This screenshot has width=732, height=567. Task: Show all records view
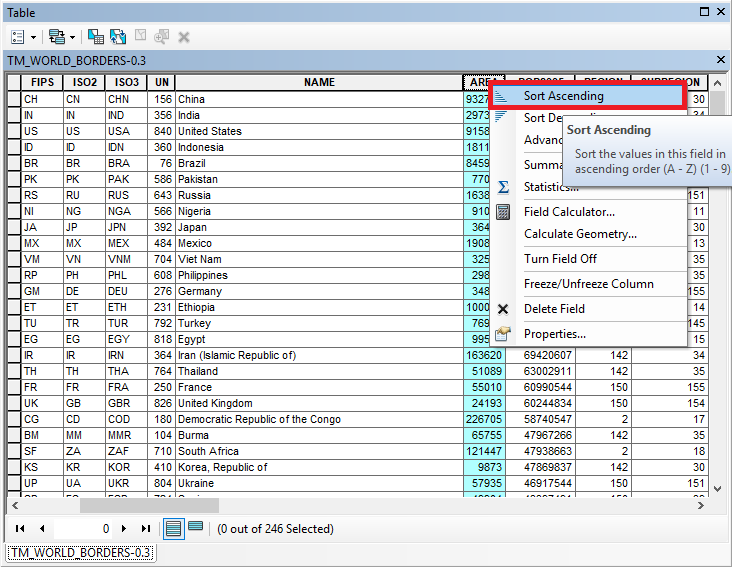172,528
